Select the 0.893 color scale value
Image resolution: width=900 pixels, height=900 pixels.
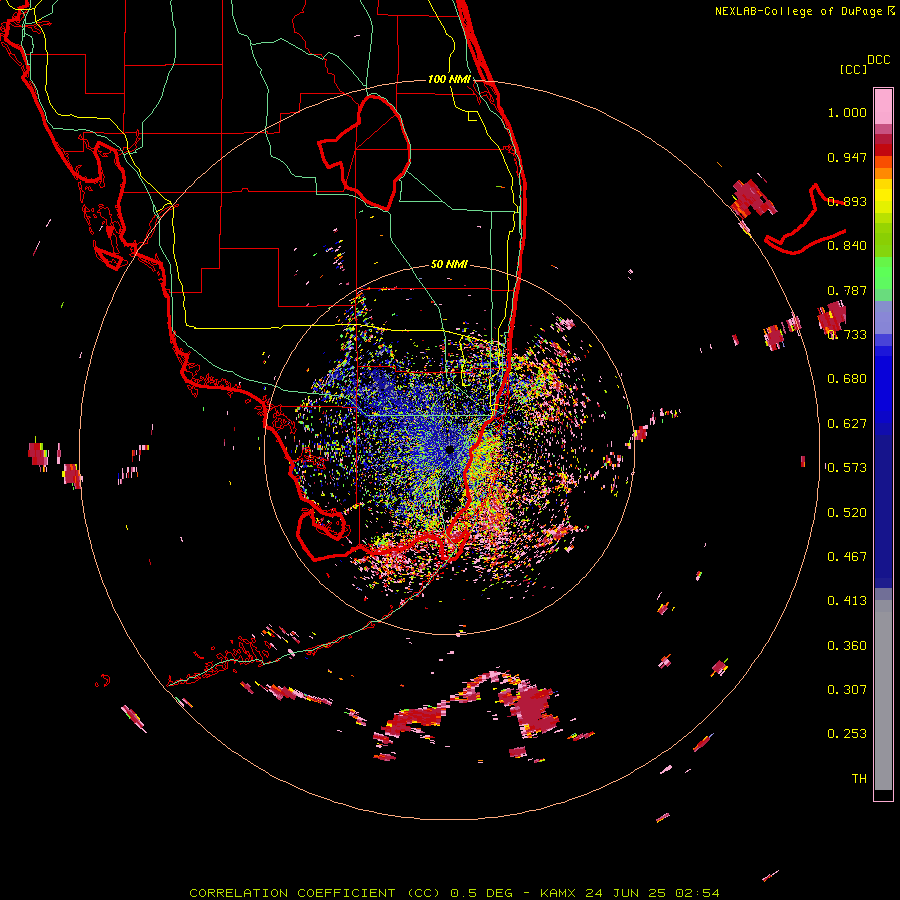[847, 201]
